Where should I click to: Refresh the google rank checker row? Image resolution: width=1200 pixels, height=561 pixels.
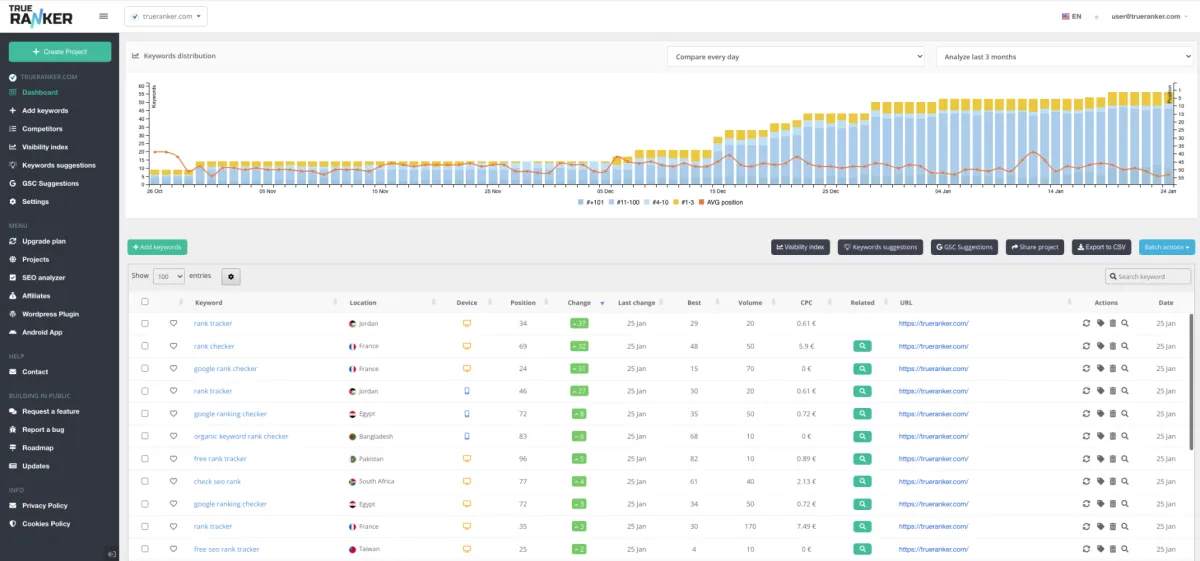point(1086,369)
